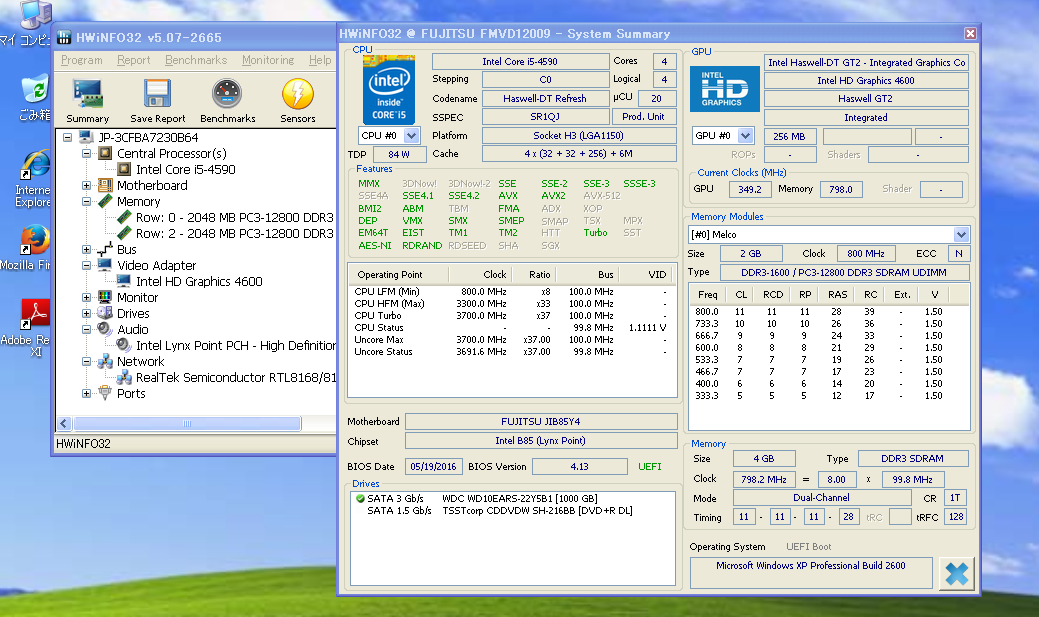Open the Program menu
Image resolution: width=1039 pixels, height=617 pixels.
[x=82, y=60]
